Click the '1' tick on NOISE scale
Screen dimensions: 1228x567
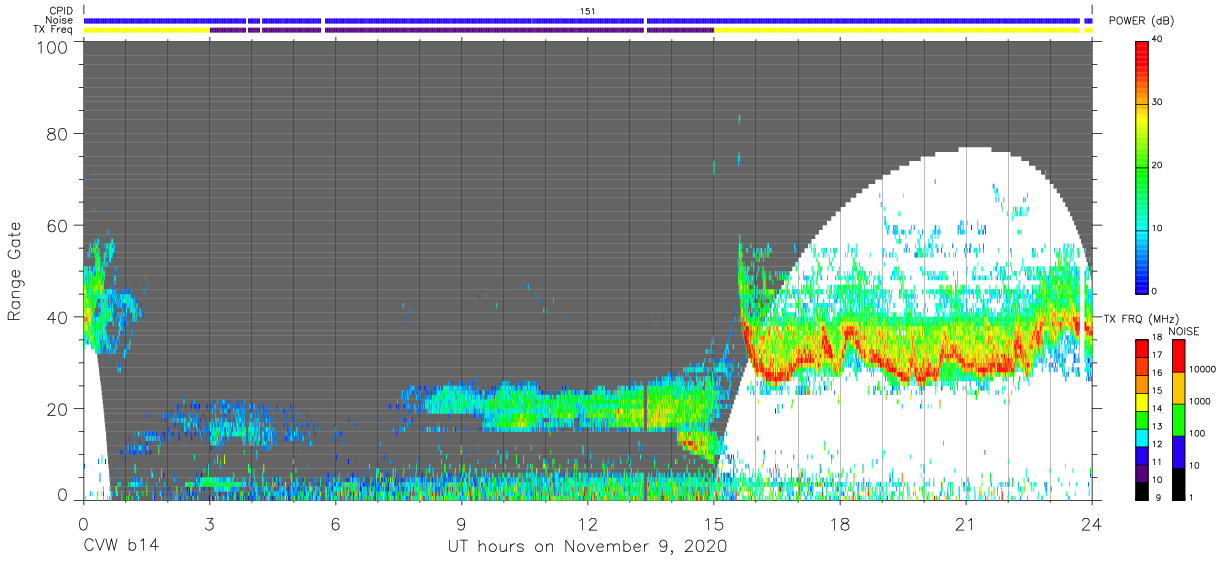(1191, 498)
